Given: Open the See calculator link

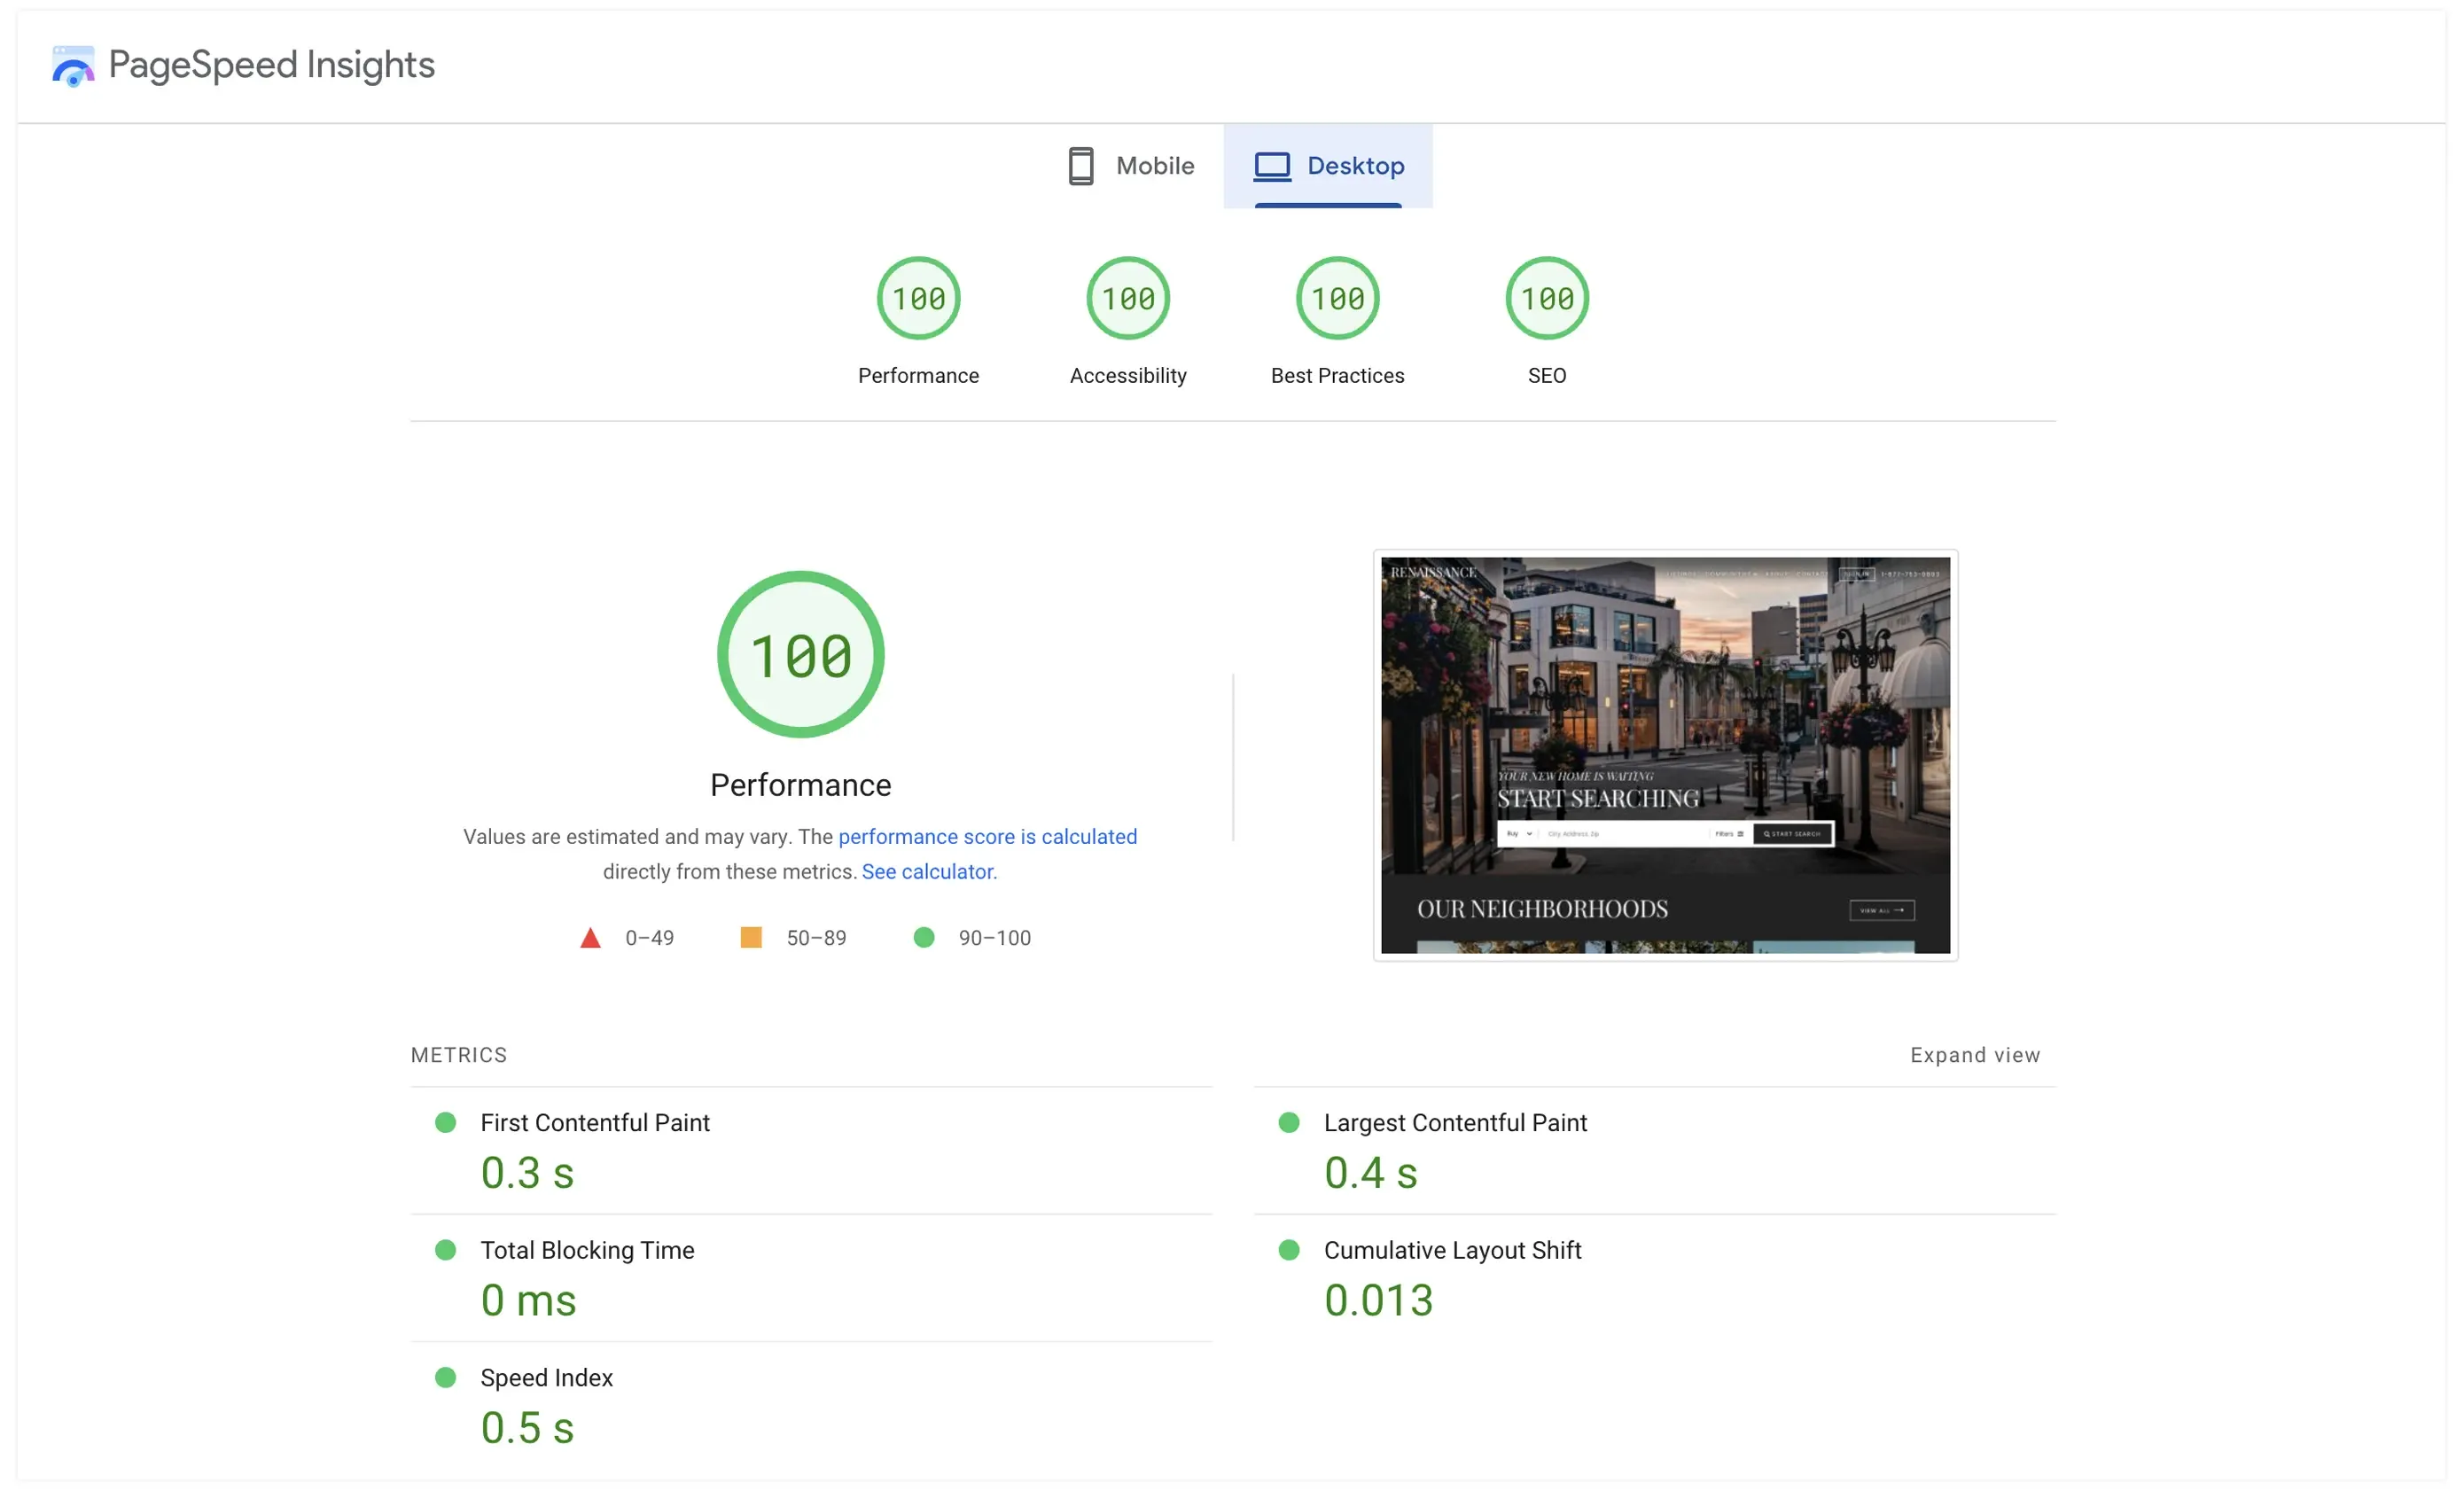Looking at the screenshot, I should pos(927,870).
